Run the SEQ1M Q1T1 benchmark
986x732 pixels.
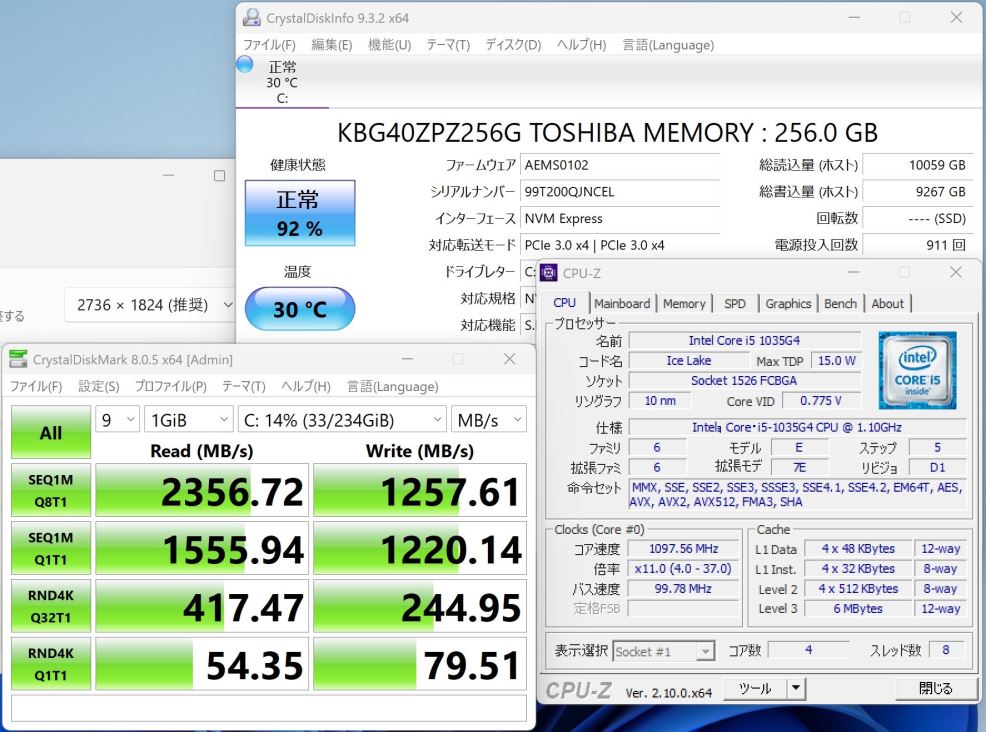coord(51,548)
